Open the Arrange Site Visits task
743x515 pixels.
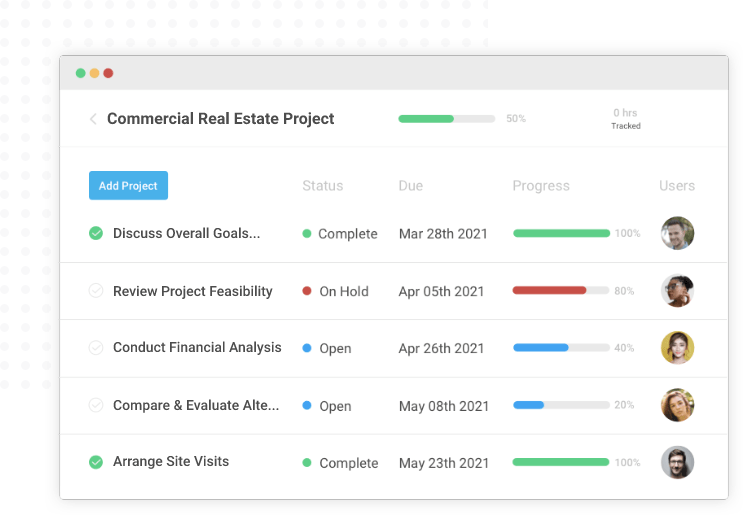point(171,461)
